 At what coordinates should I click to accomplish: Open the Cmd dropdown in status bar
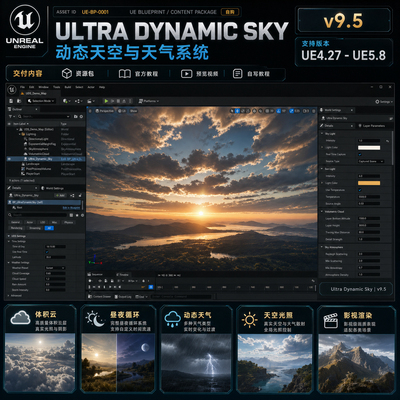click(141, 296)
